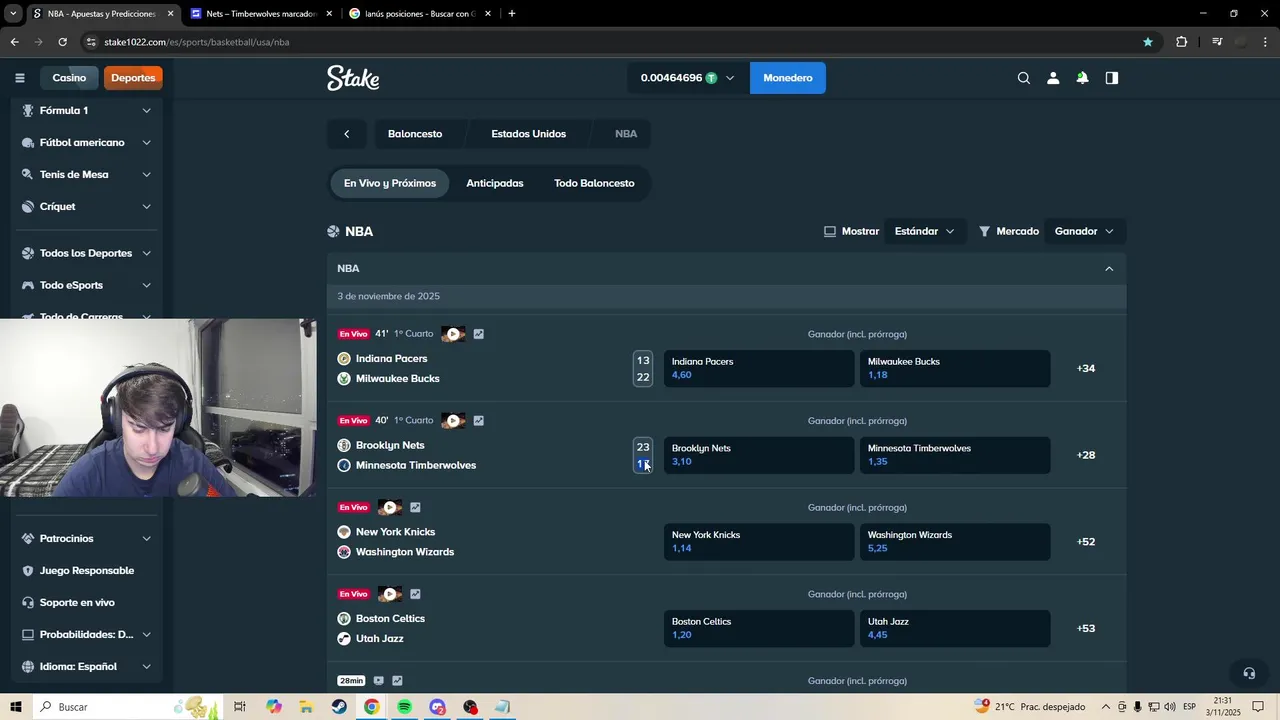
Task: Expand Todos los Deportes section
Action: (86, 254)
